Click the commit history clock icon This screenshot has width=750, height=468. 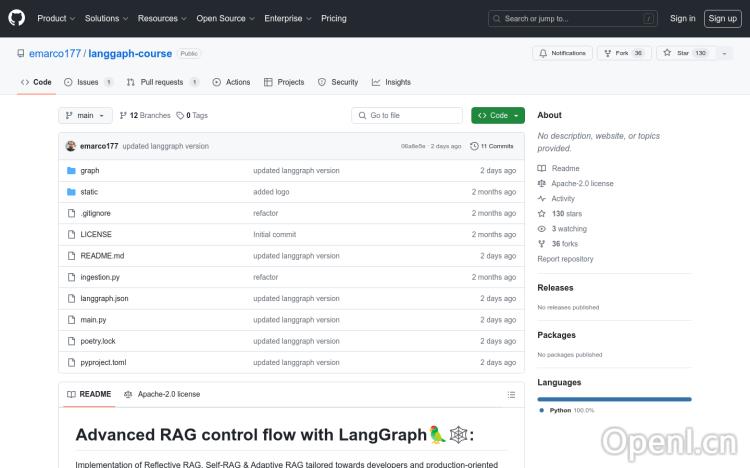click(x=475, y=146)
